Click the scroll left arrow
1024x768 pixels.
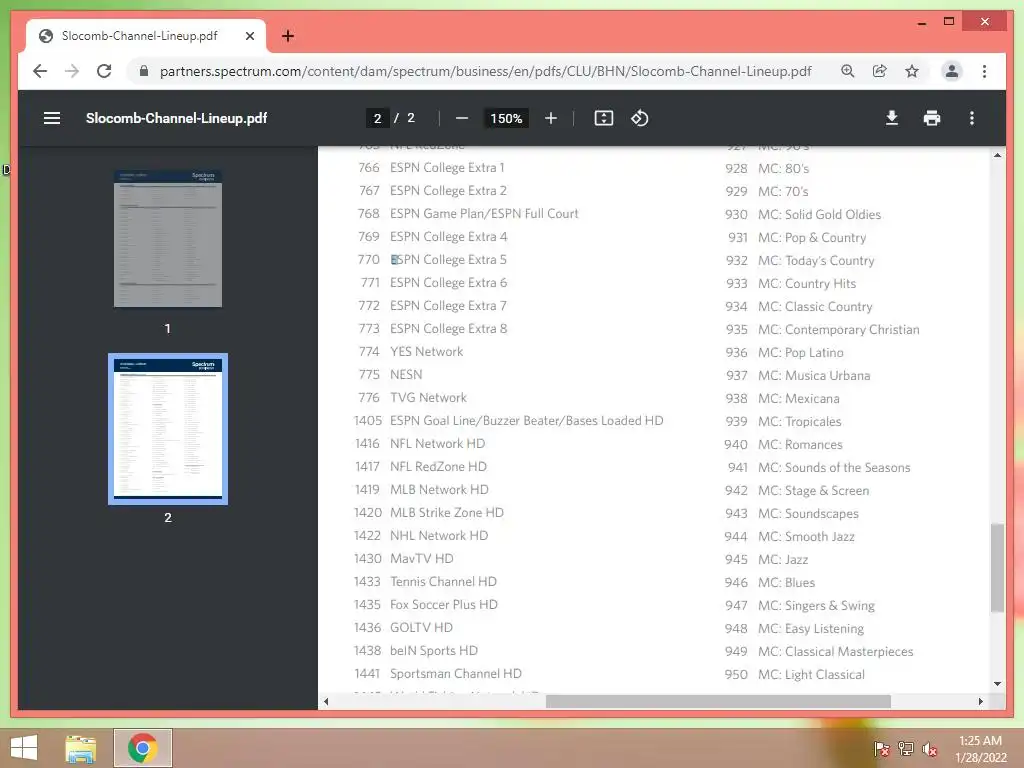click(326, 701)
